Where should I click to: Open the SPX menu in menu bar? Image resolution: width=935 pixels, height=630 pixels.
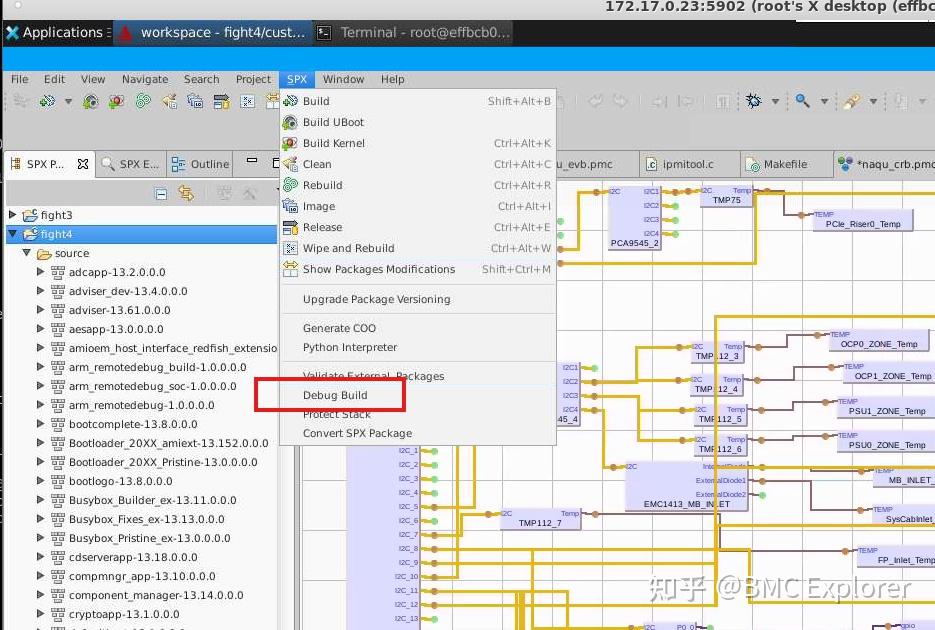(296, 79)
